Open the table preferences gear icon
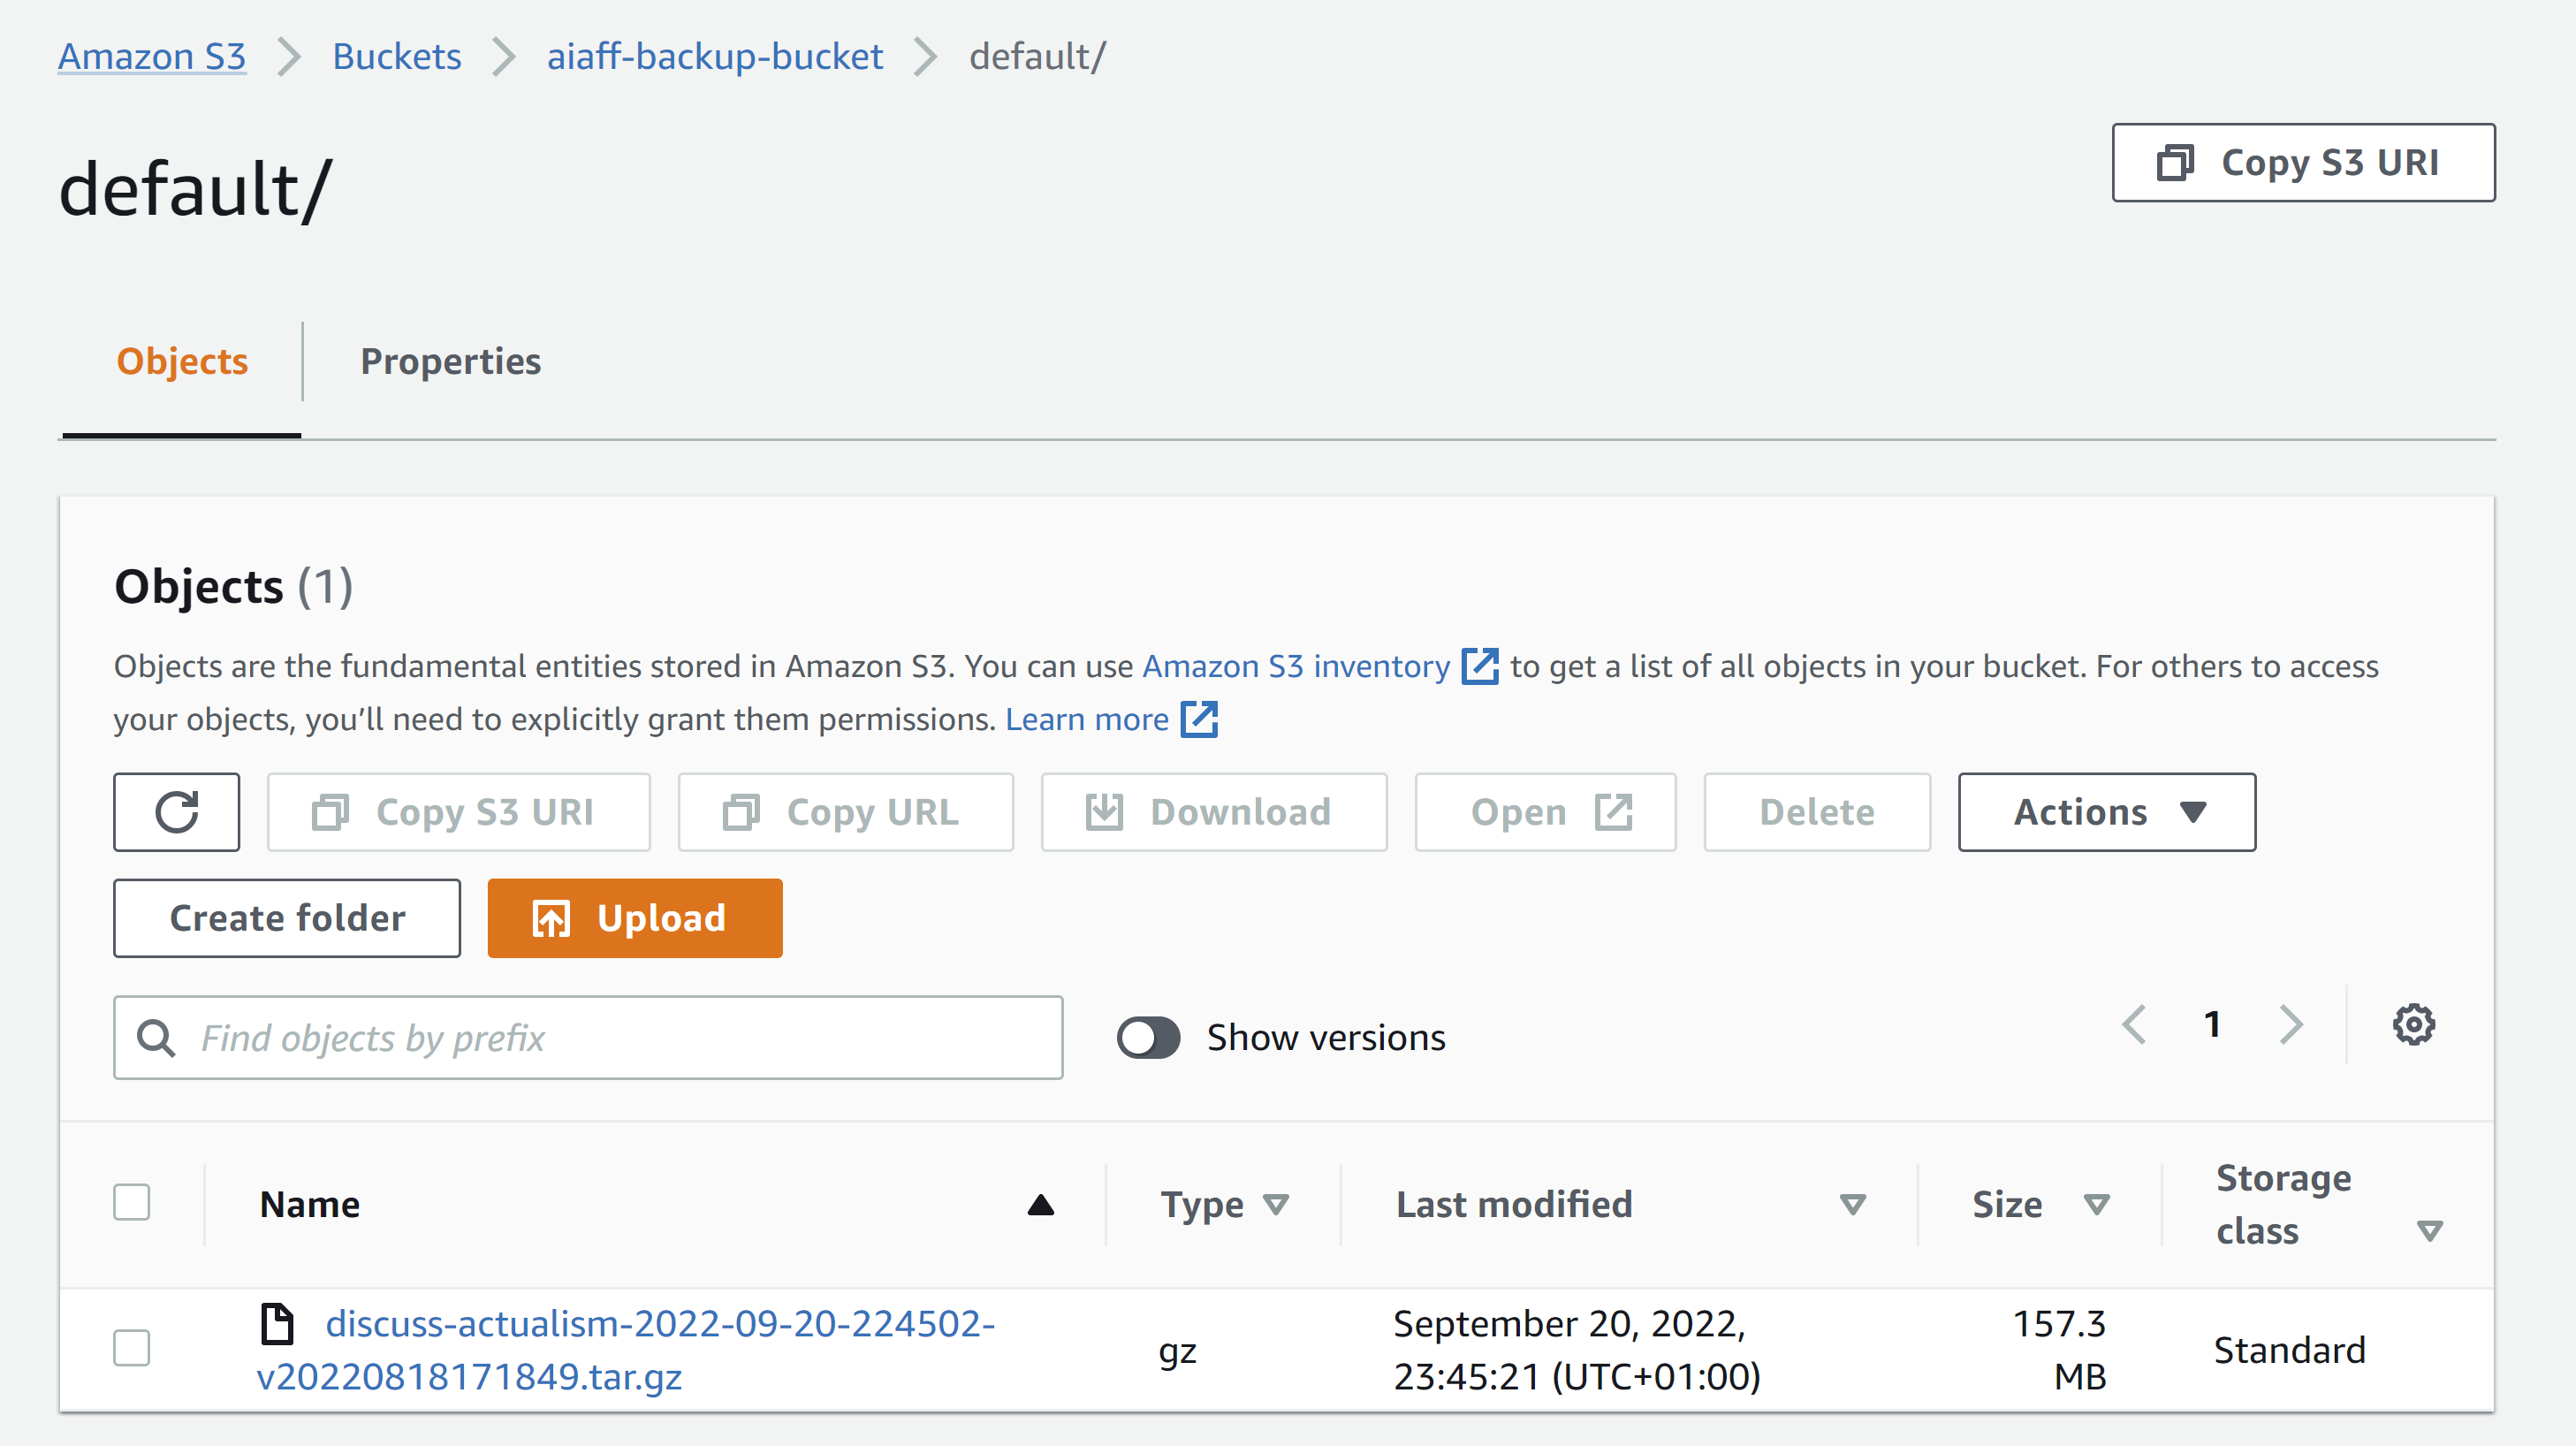 click(x=2413, y=1024)
